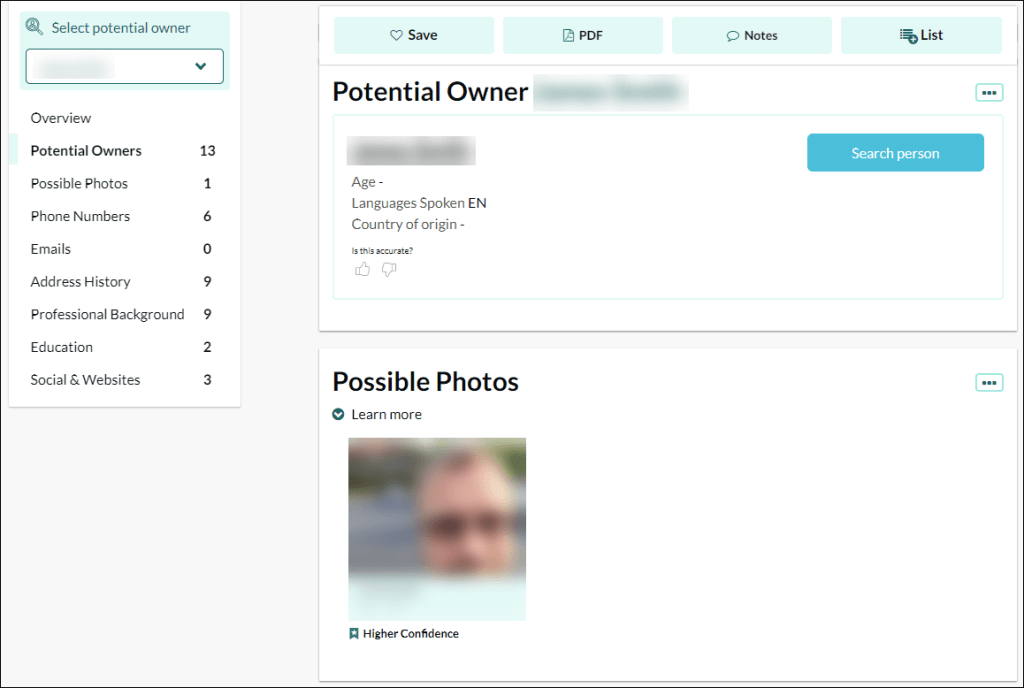Click the Potential Owners count 13
Screen dimensions: 1024x688
[x=207, y=151]
